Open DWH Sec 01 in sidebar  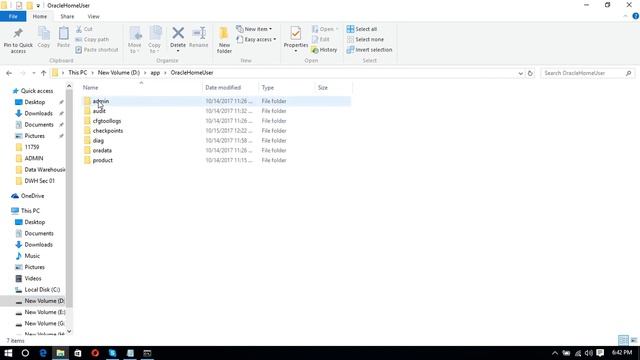point(40,181)
